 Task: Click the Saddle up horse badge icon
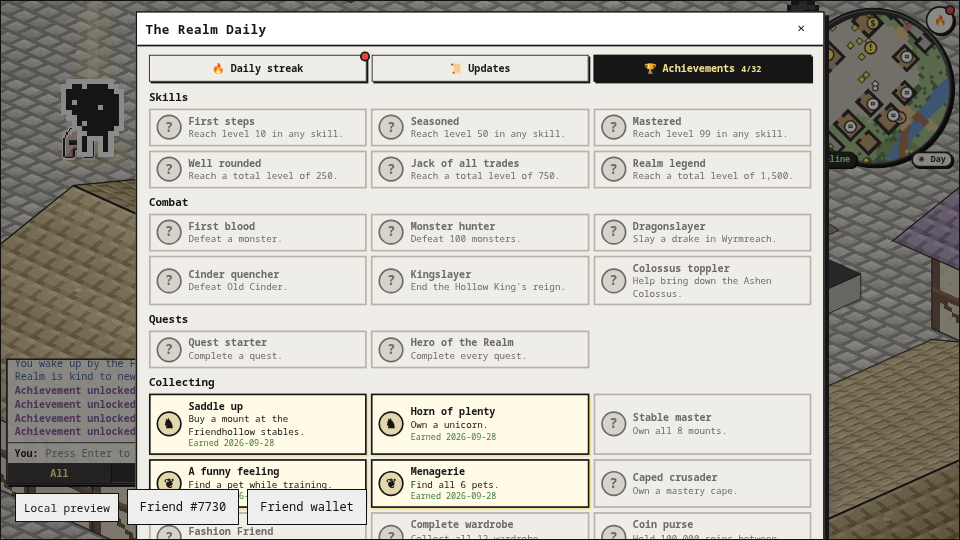(x=169, y=424)
